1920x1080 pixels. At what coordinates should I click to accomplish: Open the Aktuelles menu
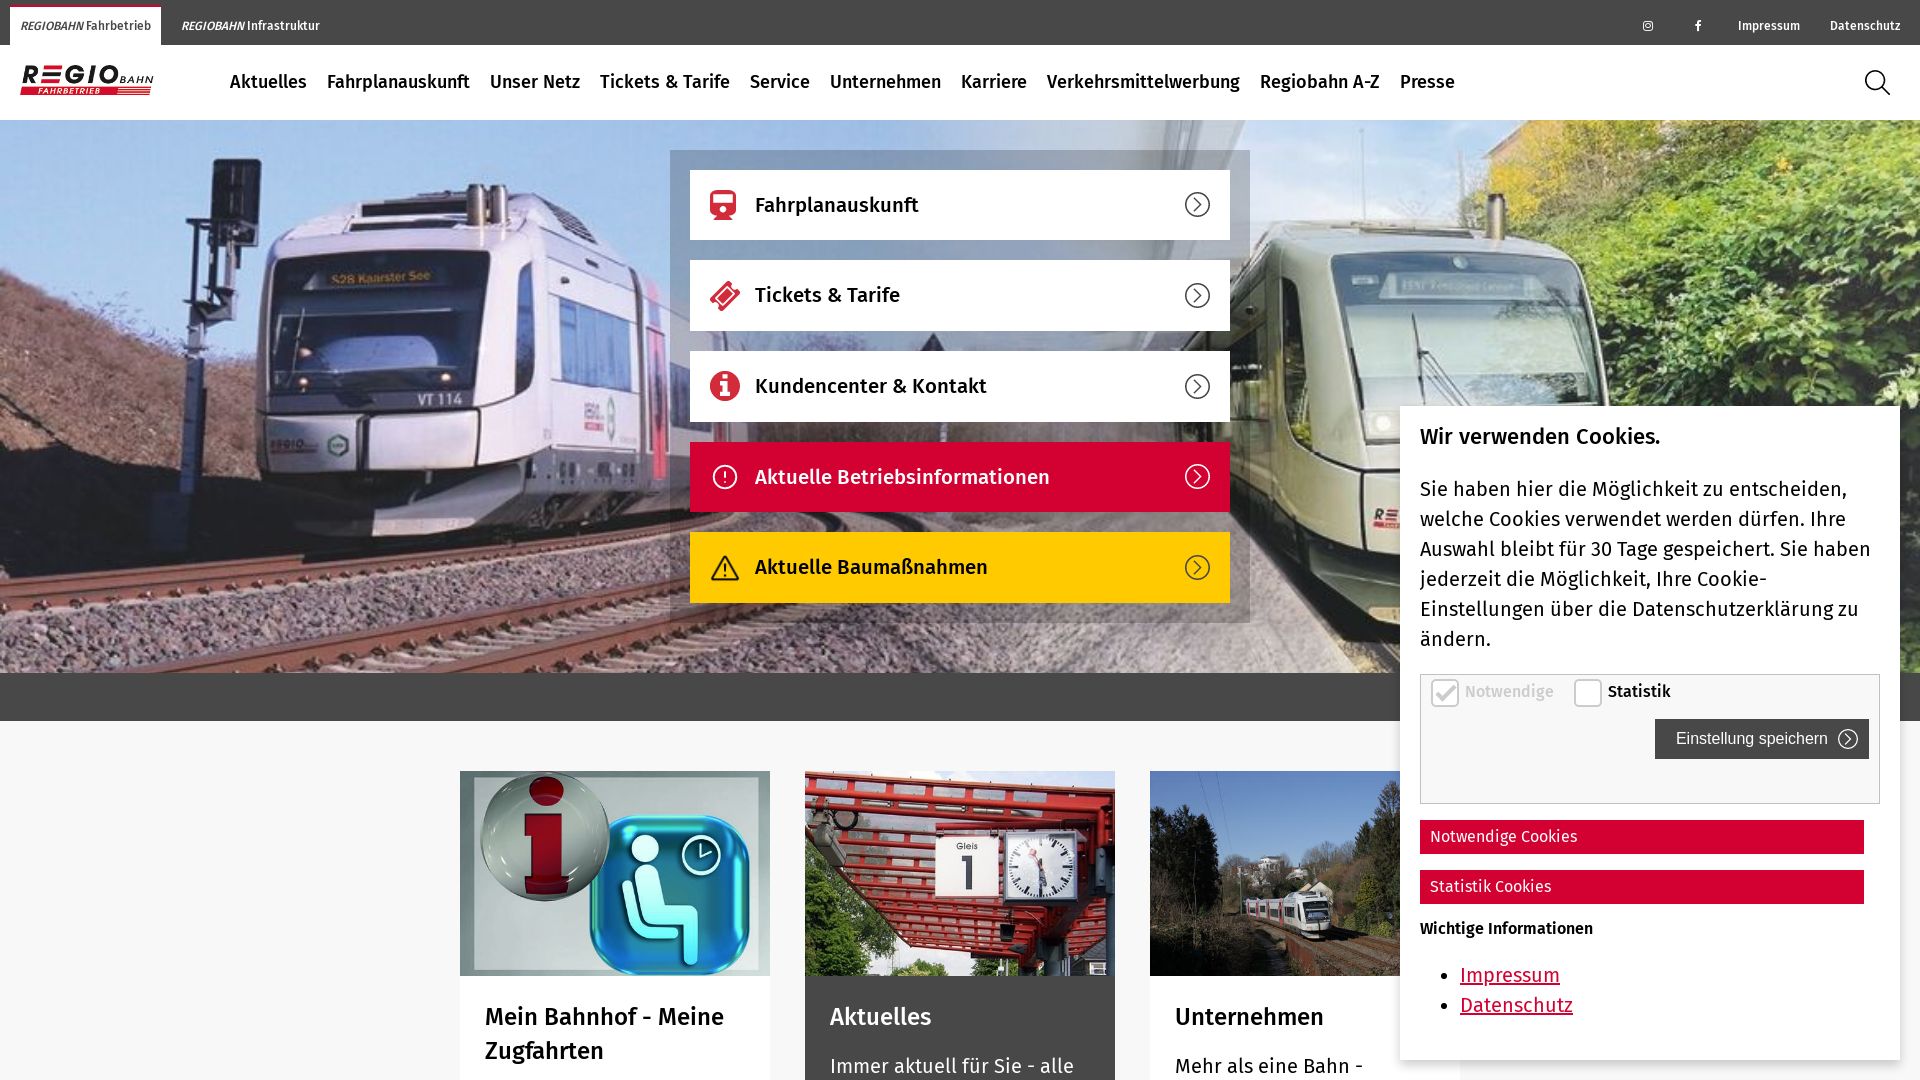point(268,82)
